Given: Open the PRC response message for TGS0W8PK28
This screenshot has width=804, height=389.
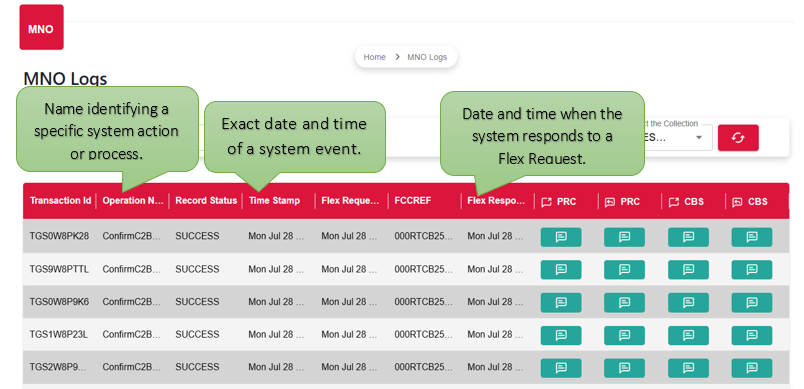Looking at the screenshot, I should pyautogui.click(x=624, y=237).
